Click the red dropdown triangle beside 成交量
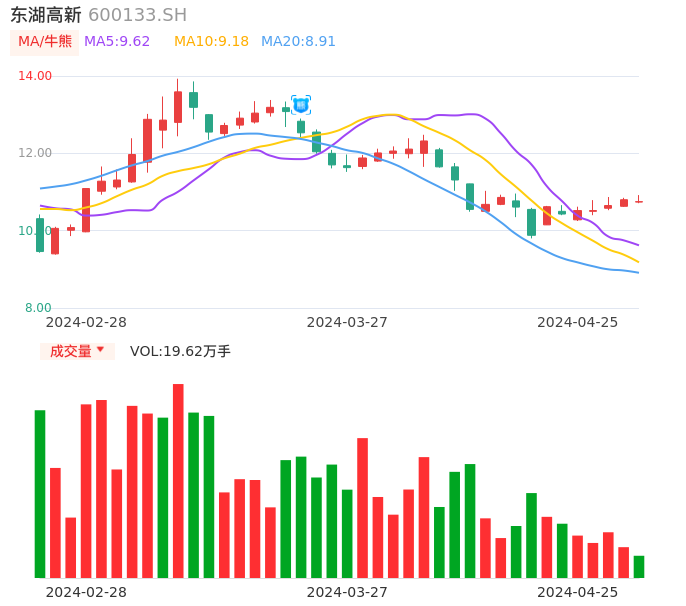 100,350
